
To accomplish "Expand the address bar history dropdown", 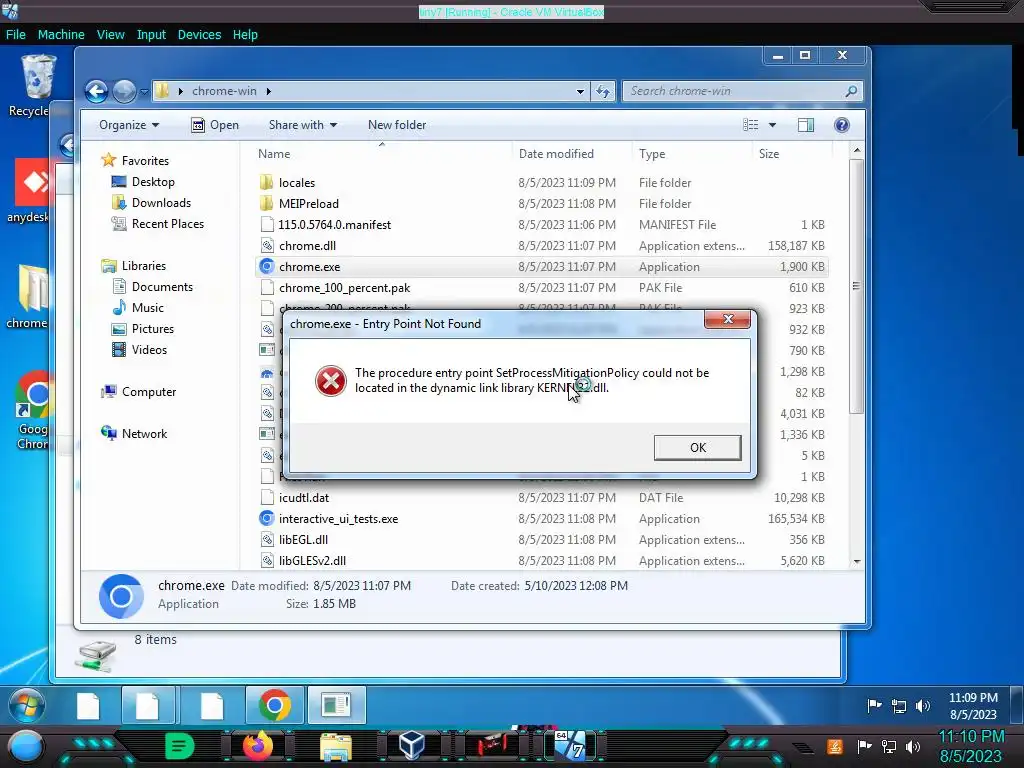I will (580, 91).
